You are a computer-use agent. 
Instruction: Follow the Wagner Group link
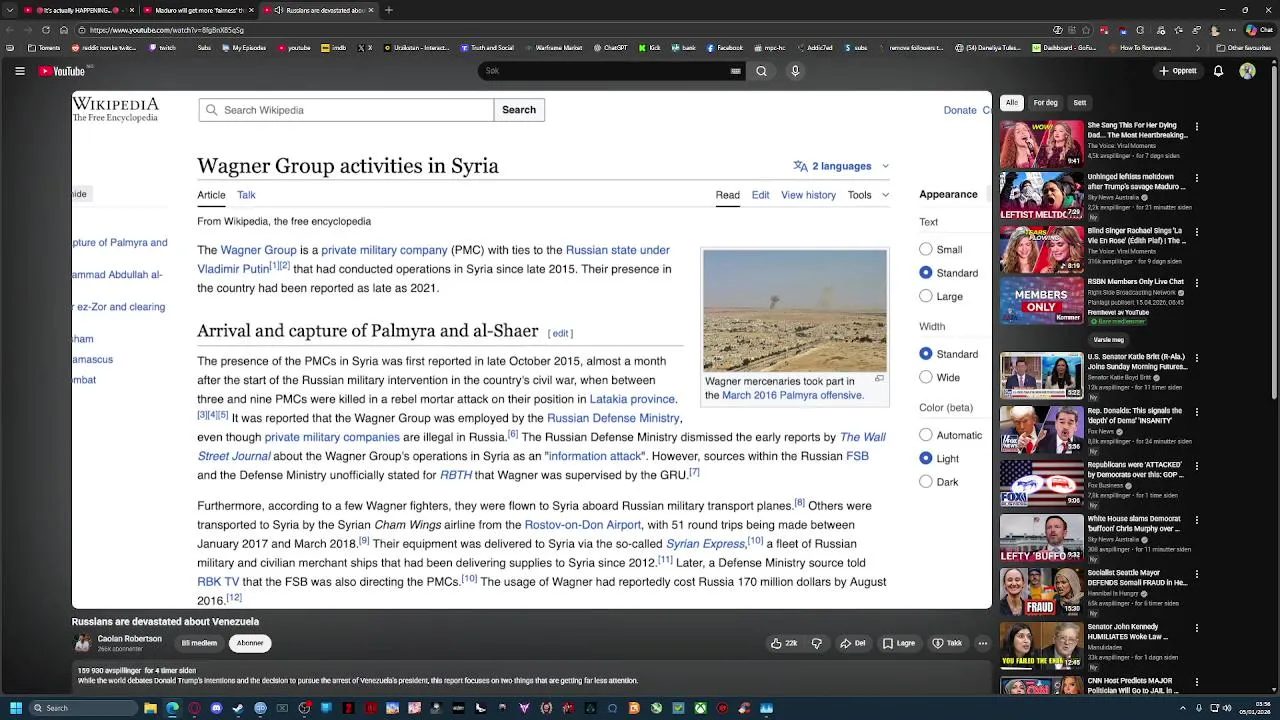(258, 250)
